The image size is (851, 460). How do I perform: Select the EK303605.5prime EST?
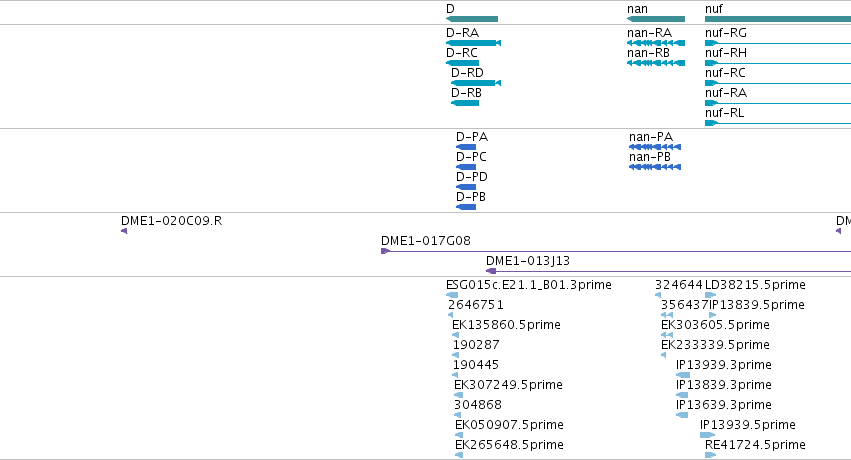(x=667, y=335)
